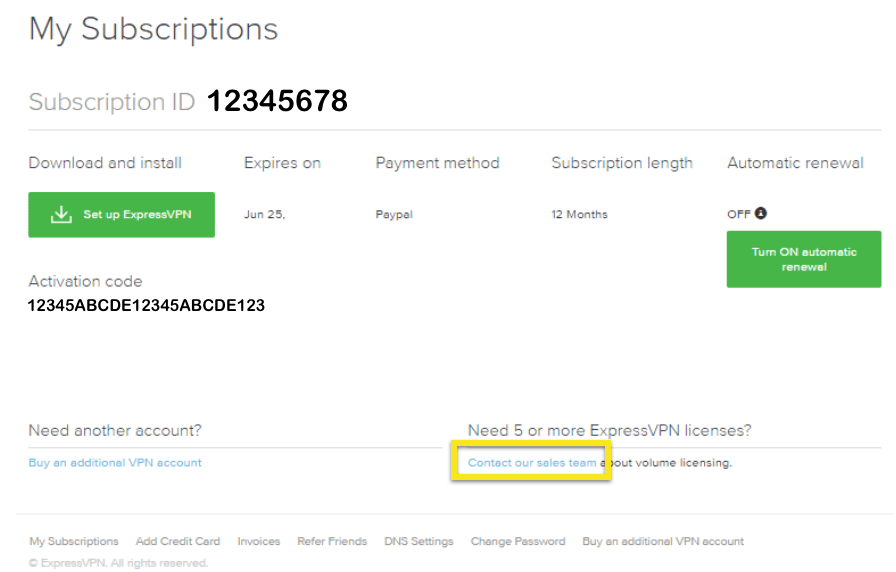Open Change Password footer link
Screen dimensions: 896x572
(518, 541)
